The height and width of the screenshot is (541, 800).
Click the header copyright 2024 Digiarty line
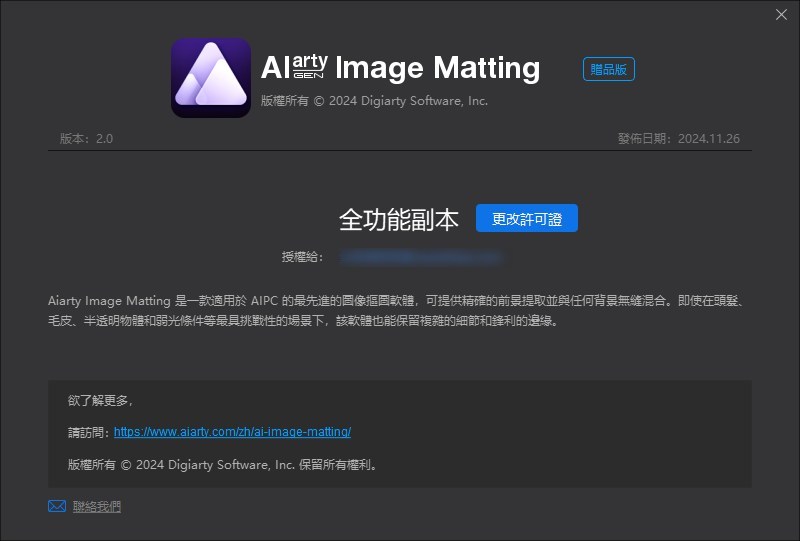point(374,101)
